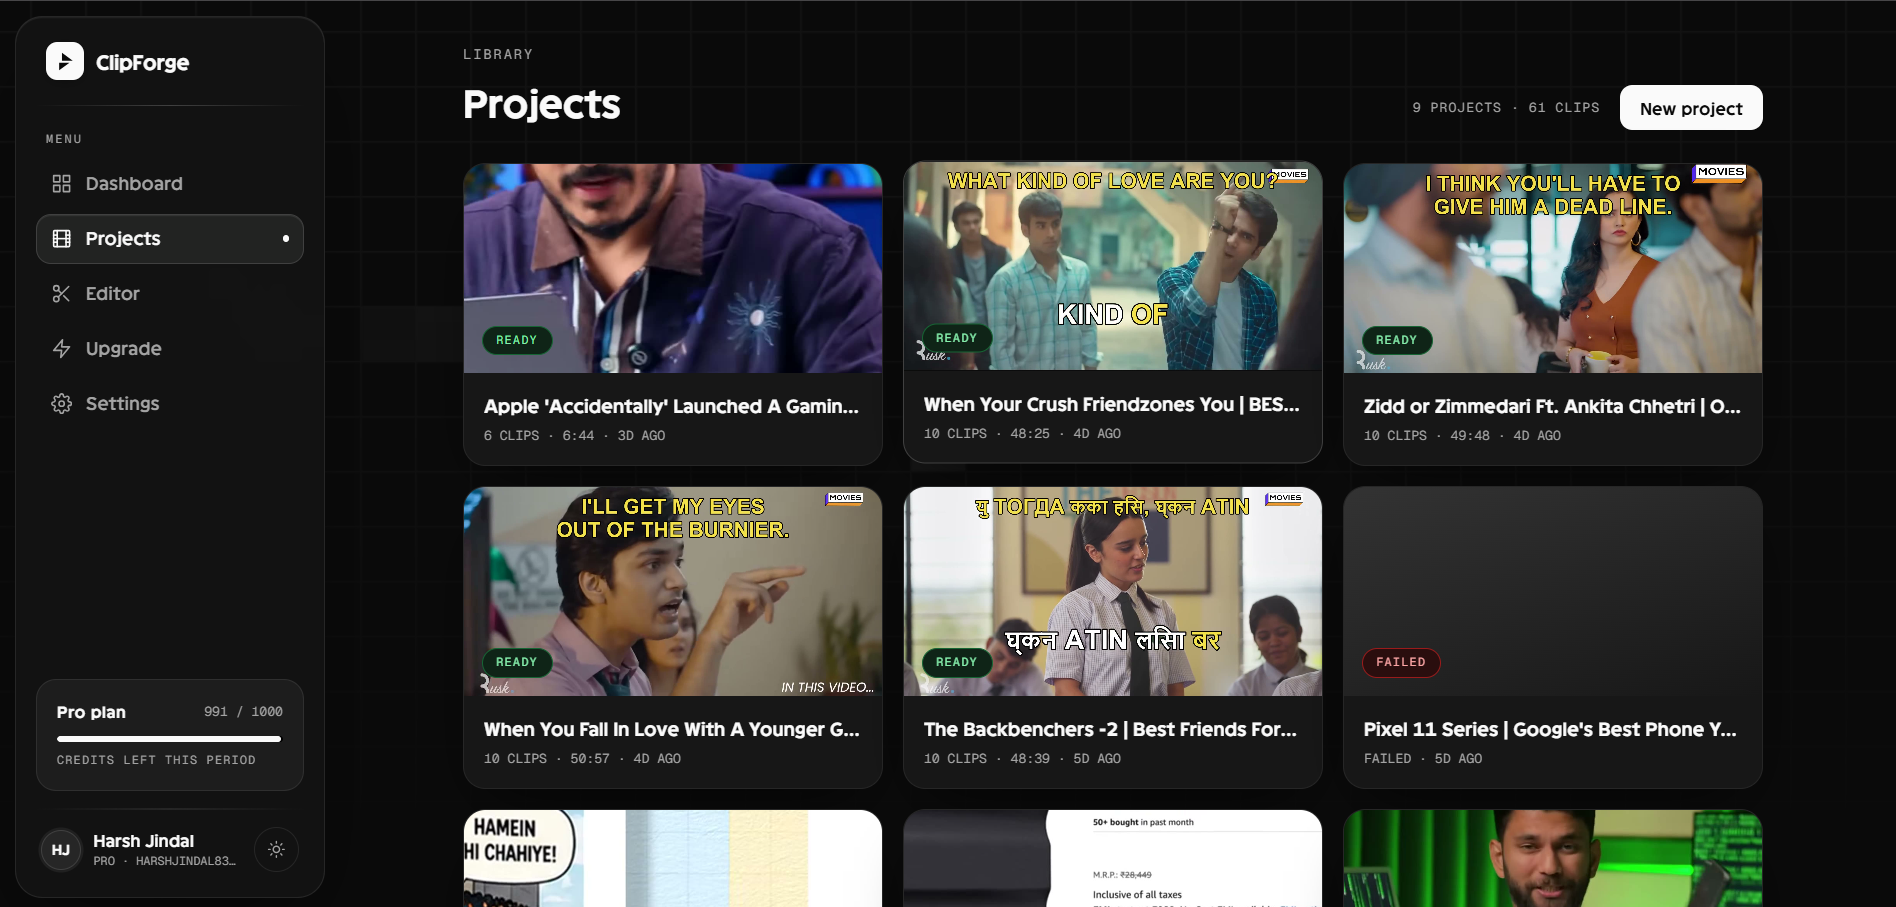Open the 'What kind of love are you' thumbnail
The width and height of the screenshot is (1896, 907).
[x=1113, y=266]
